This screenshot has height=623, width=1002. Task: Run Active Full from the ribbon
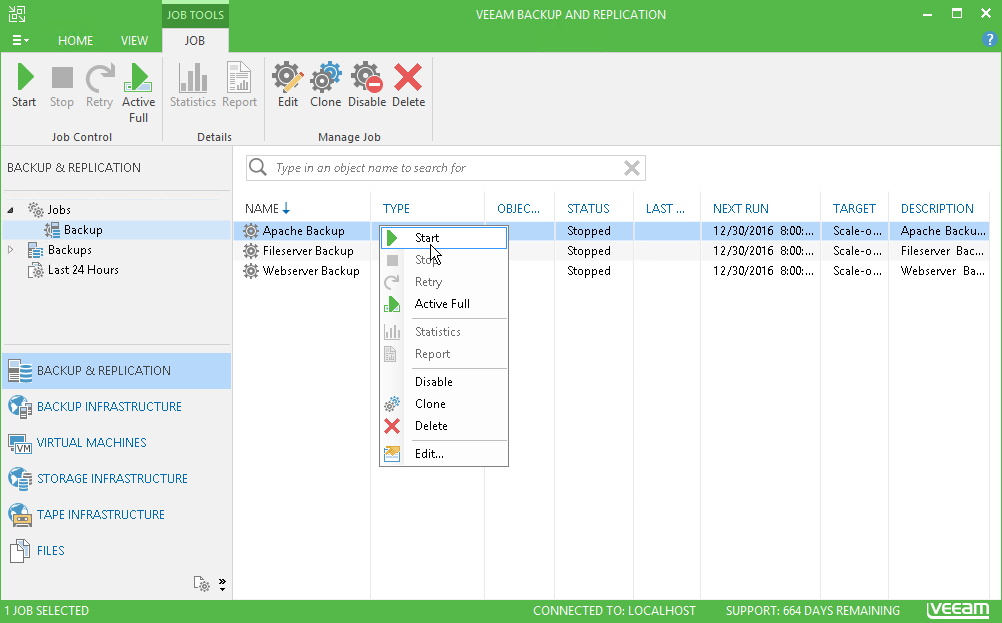coord(139,93)
